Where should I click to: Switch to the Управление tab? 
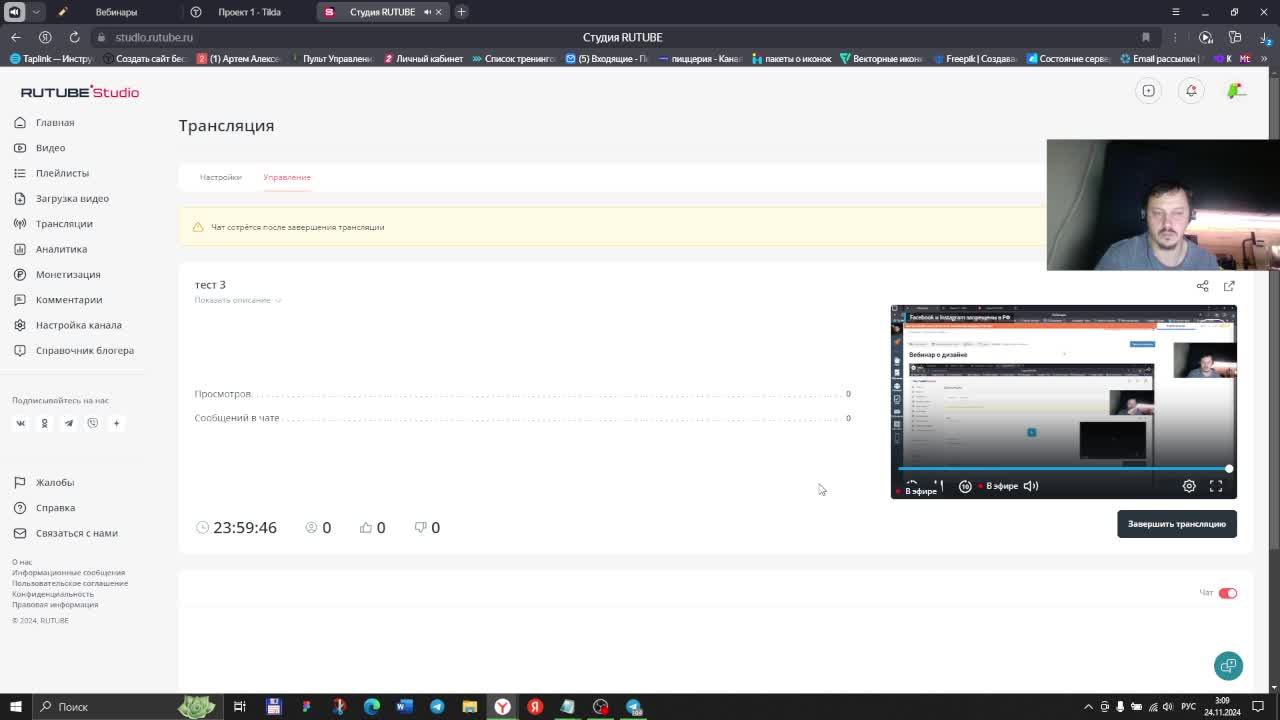pos(287,177)
